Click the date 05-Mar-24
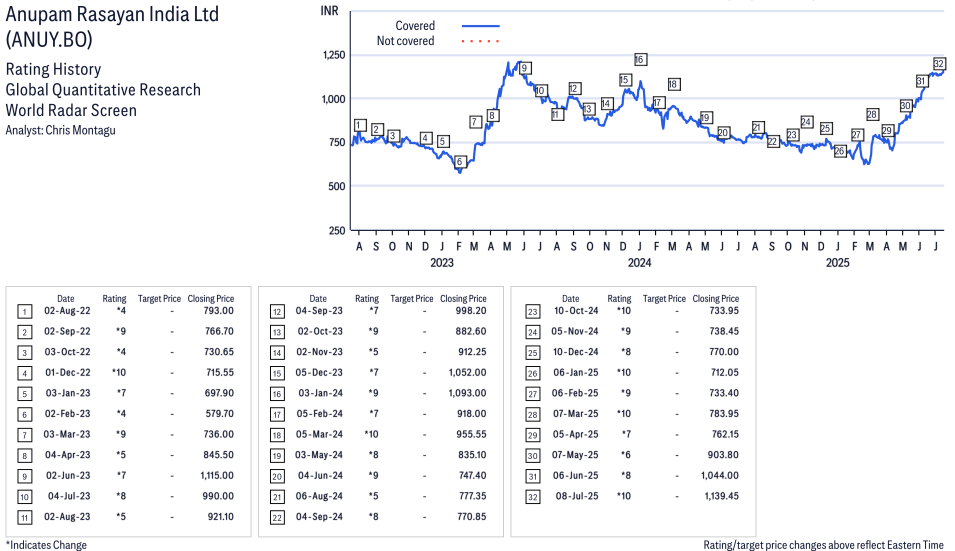Image resolution: width=955 pixels, height=551 pixels. click(x=320, y=434)
